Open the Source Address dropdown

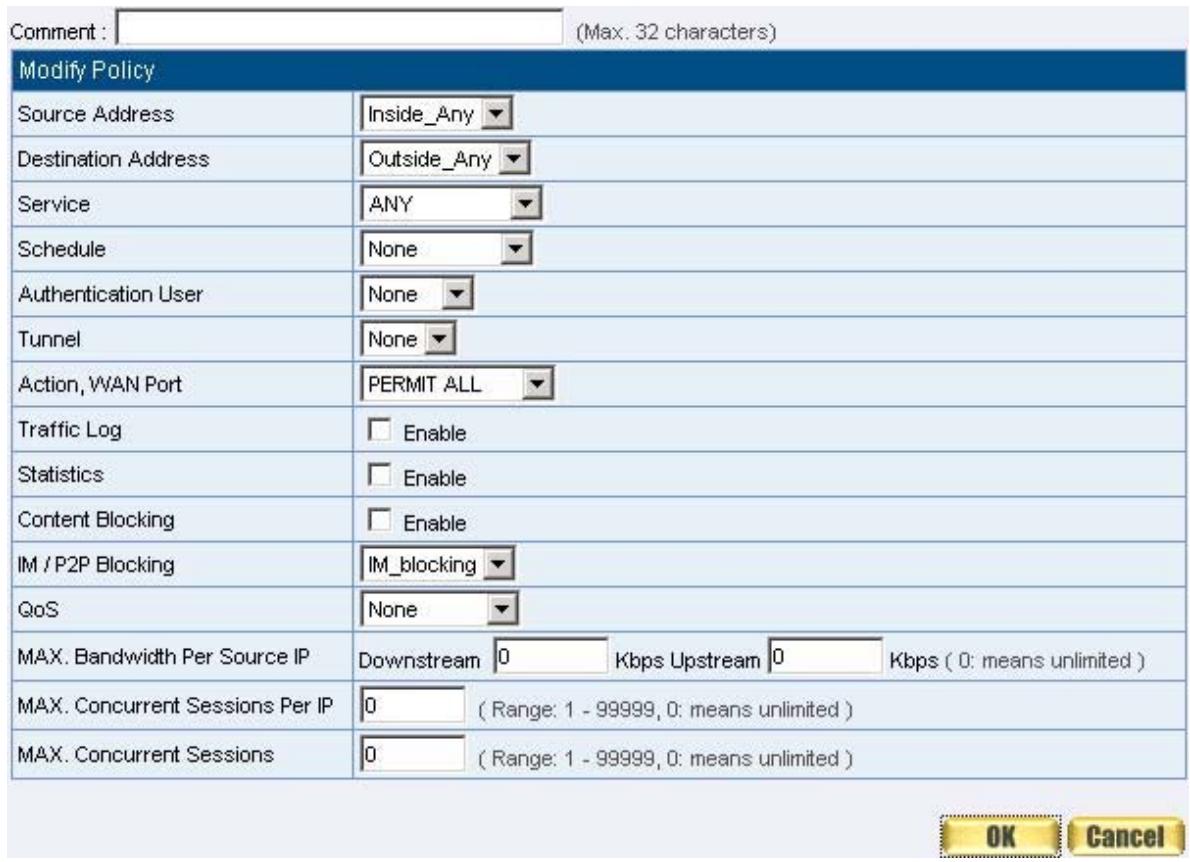coord(437,114)
